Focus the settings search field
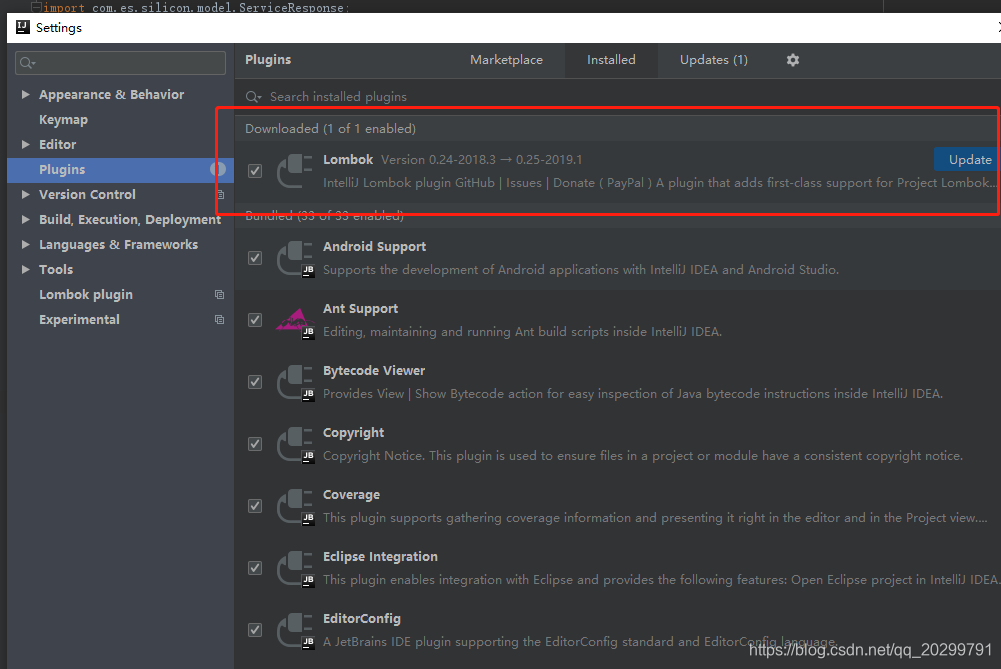 (x=120, y=63)
